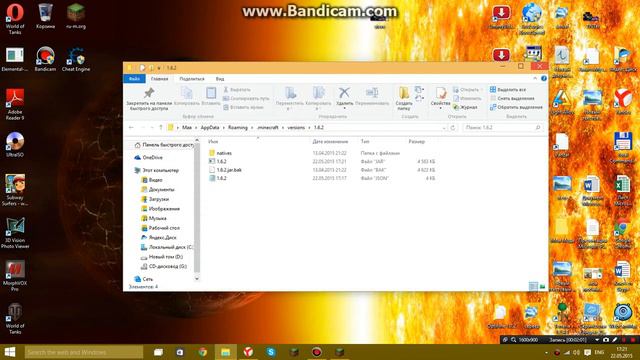Sort by Имя column header

(x=213, y=142)
